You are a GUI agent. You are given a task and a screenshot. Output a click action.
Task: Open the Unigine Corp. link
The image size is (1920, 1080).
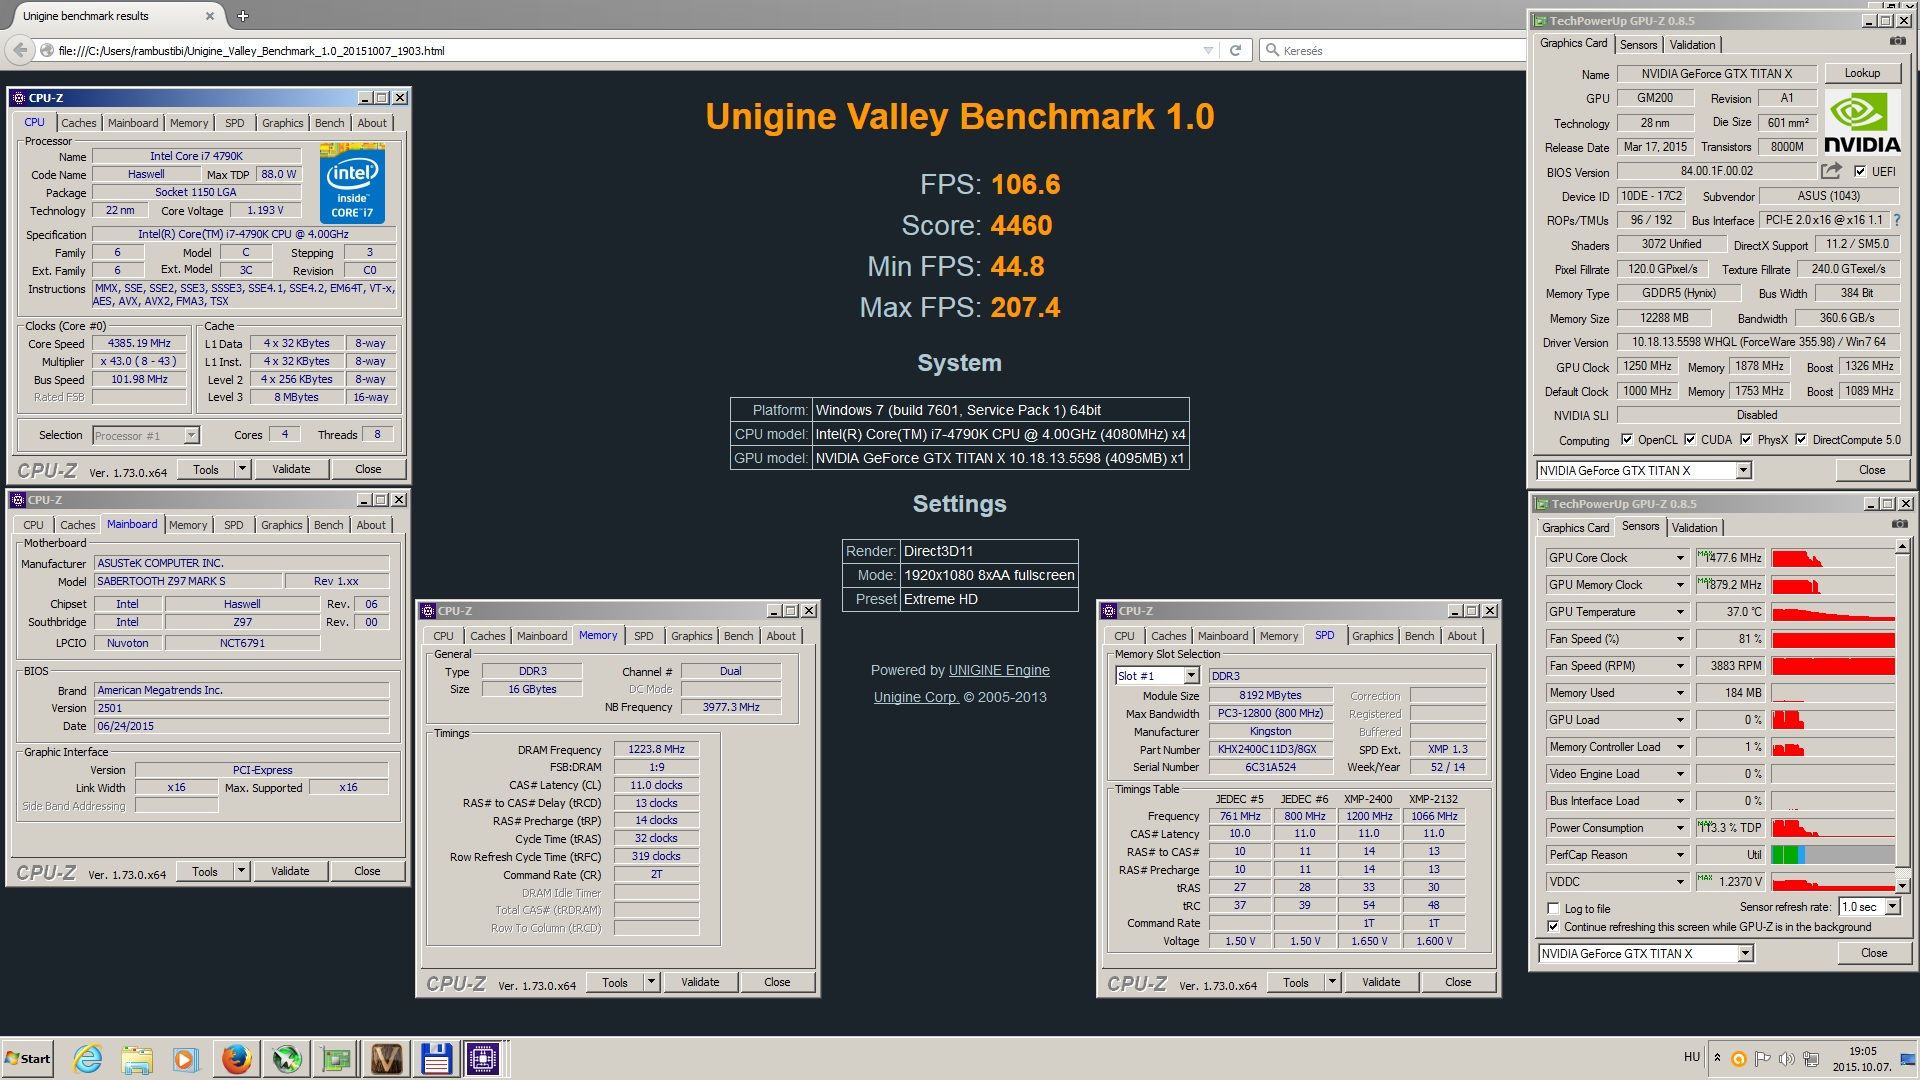pyautogui.click(x=916, y=697)
